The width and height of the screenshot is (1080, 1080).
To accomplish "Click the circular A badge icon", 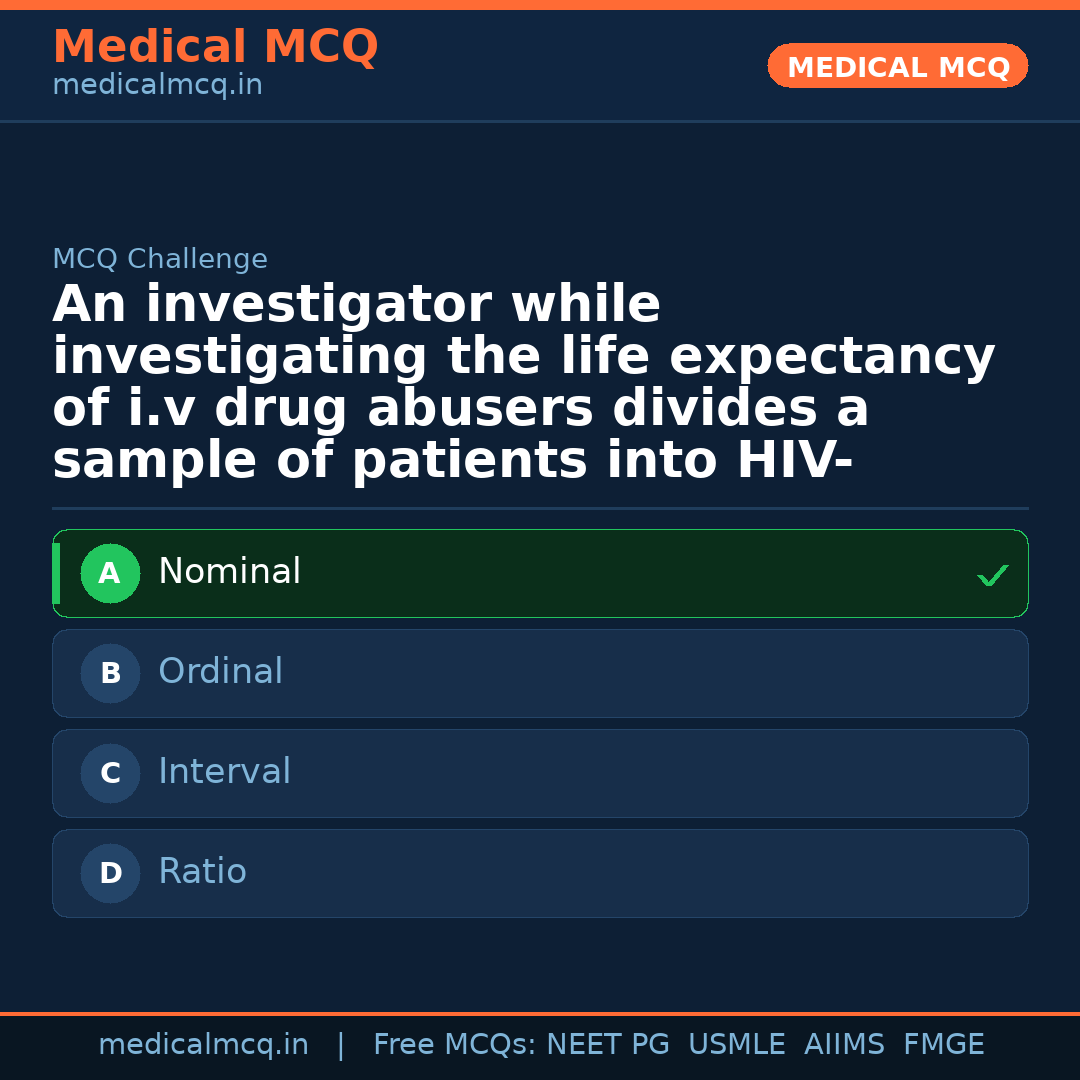I will point(110,573).
